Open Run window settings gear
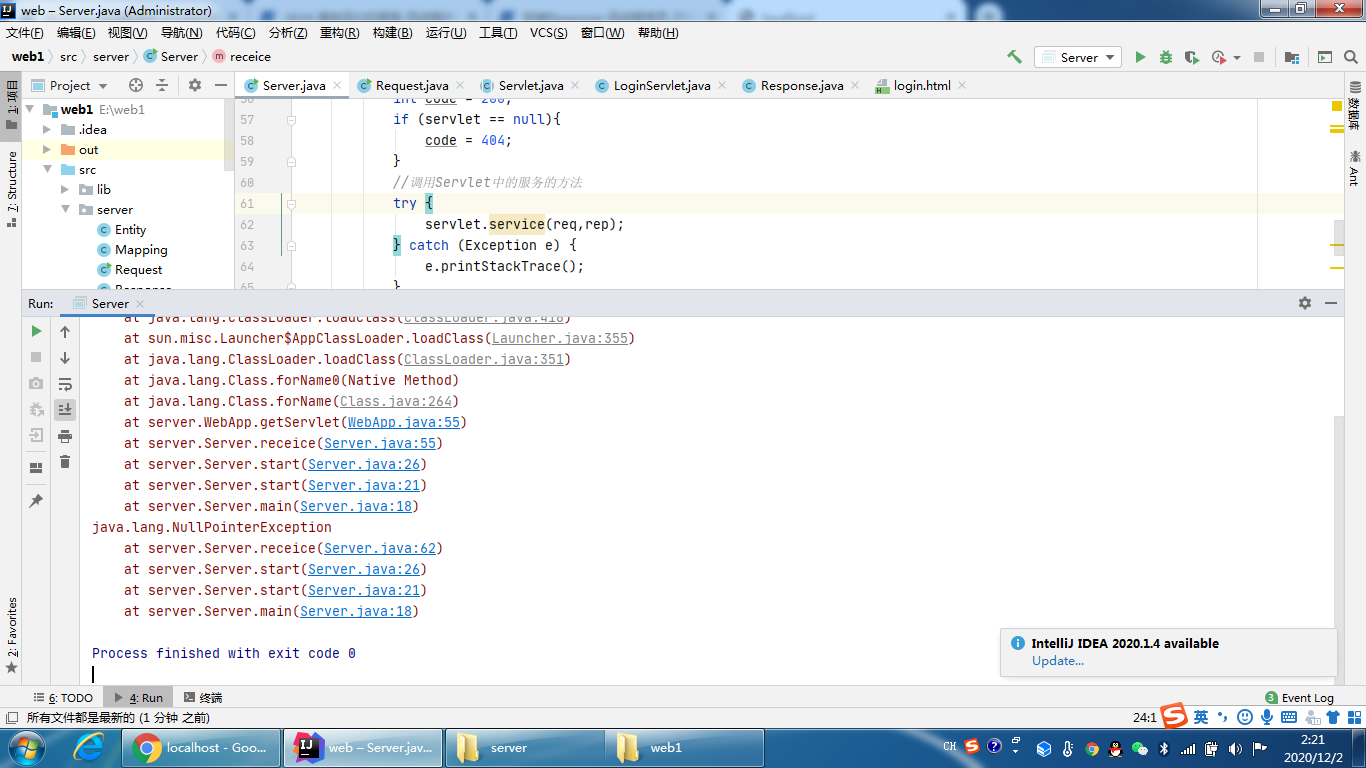The height and width of the screenshot is (768, 1366). tap(1305, 303)
